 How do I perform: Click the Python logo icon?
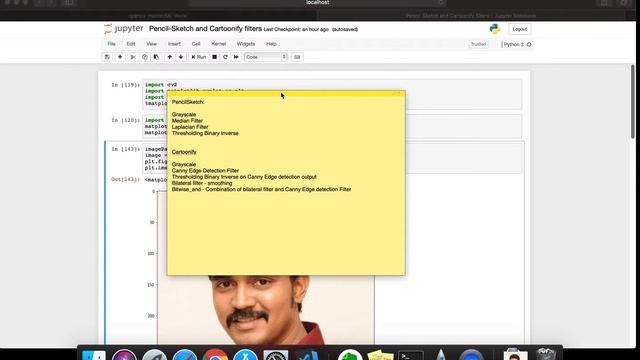click(495, 29)
